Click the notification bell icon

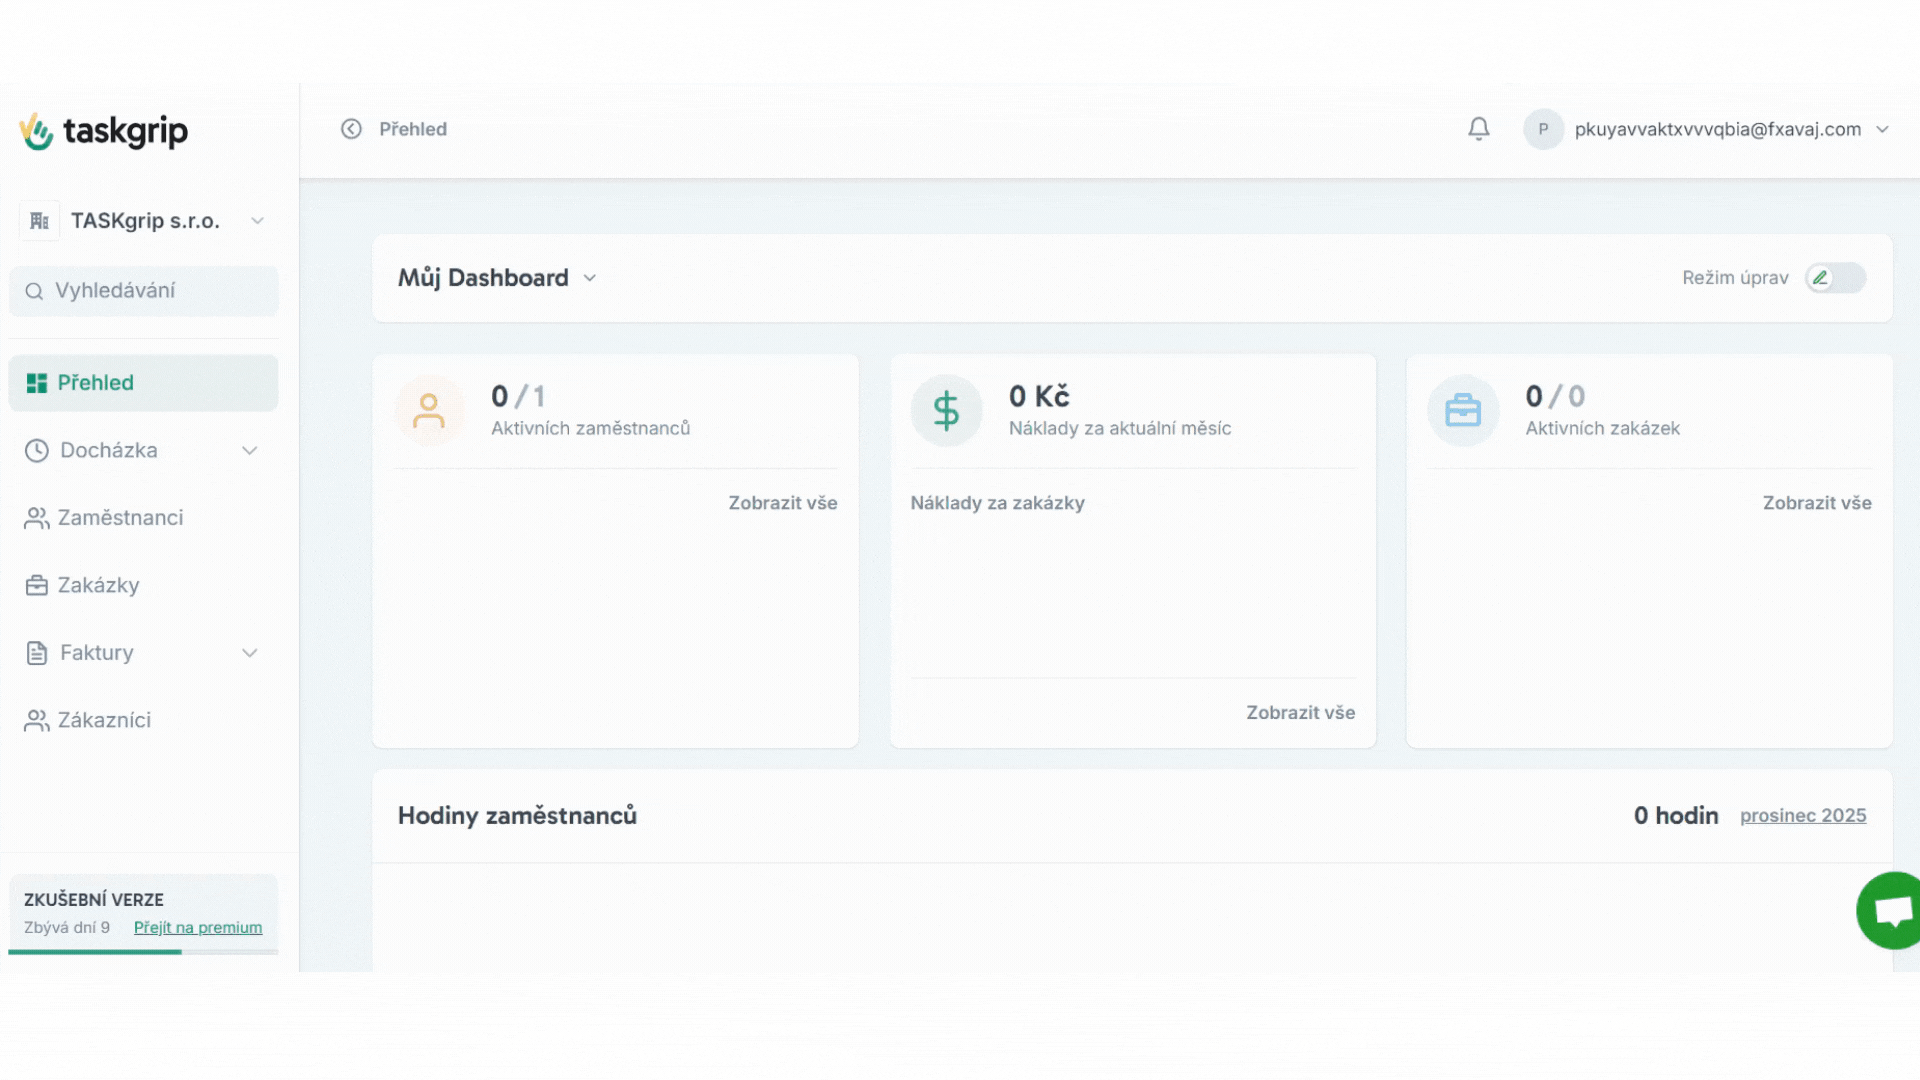pos(1478,129)
